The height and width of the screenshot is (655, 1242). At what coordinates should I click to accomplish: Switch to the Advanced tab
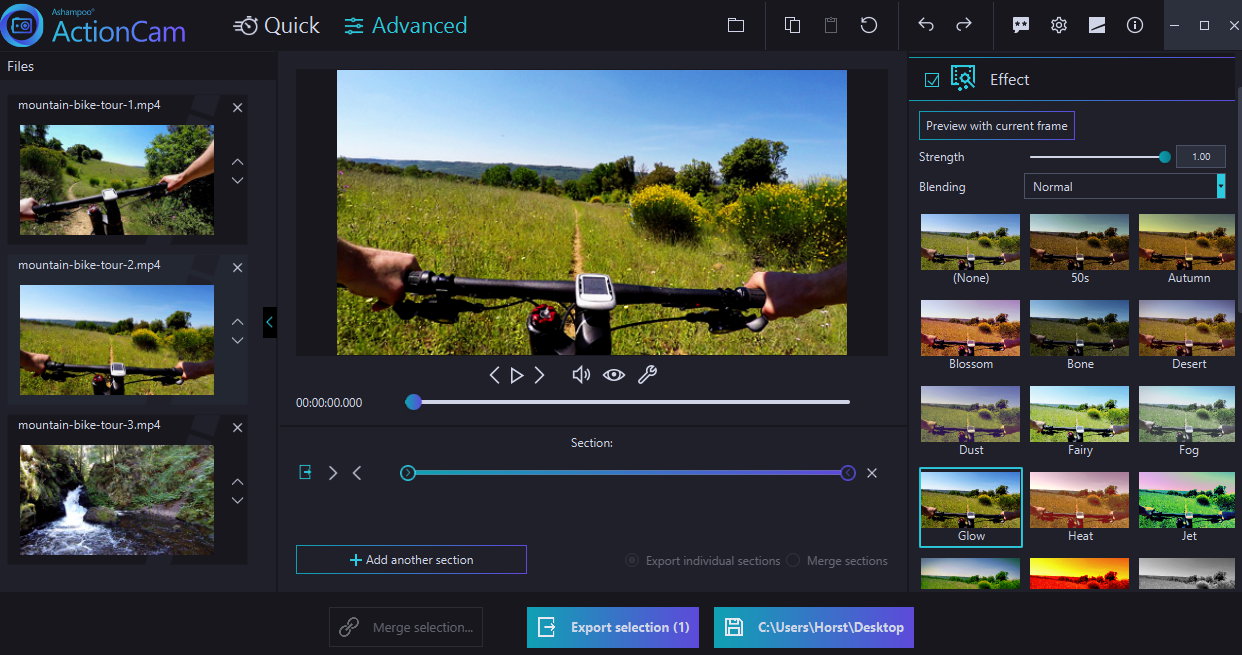click(x=405, y=25)
